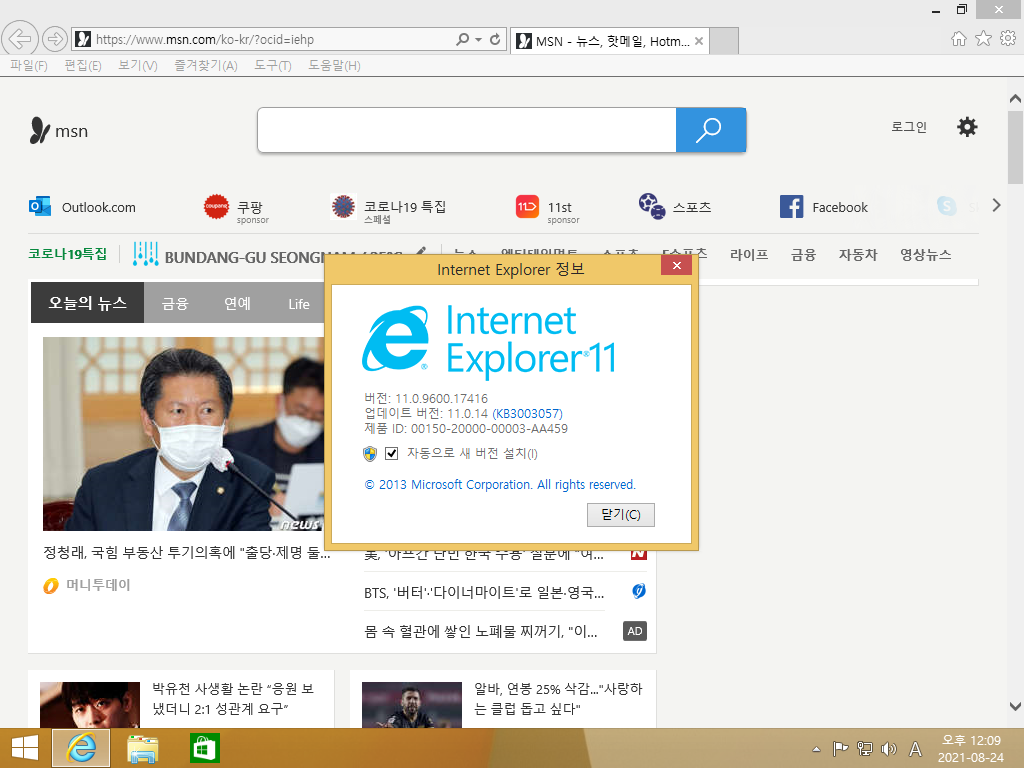
Task: Open Favorites star icon
Action: coord(983,39)
